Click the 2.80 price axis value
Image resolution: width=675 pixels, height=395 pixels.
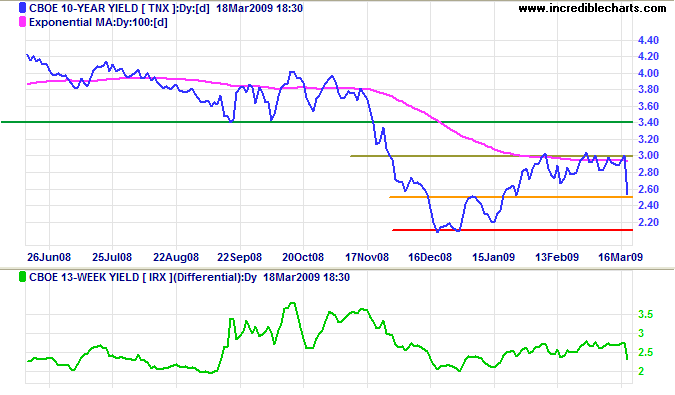pos(648,173)
